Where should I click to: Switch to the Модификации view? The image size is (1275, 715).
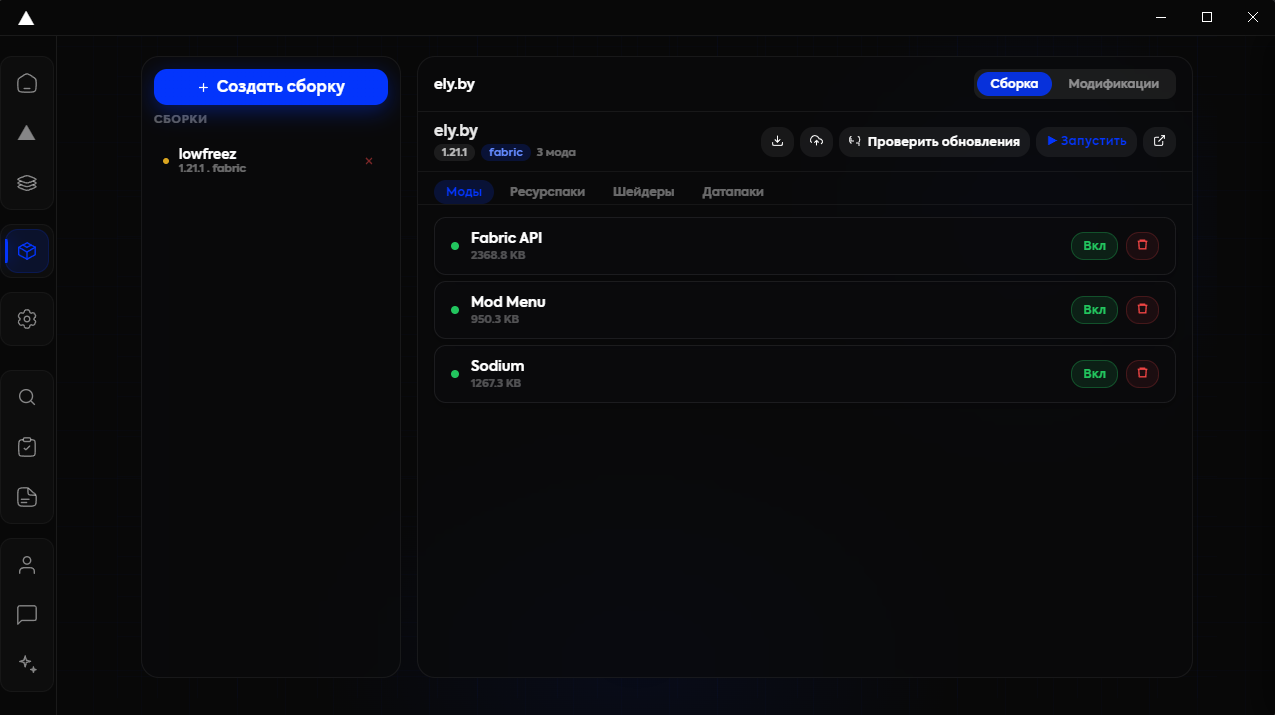pos(1113,84)
